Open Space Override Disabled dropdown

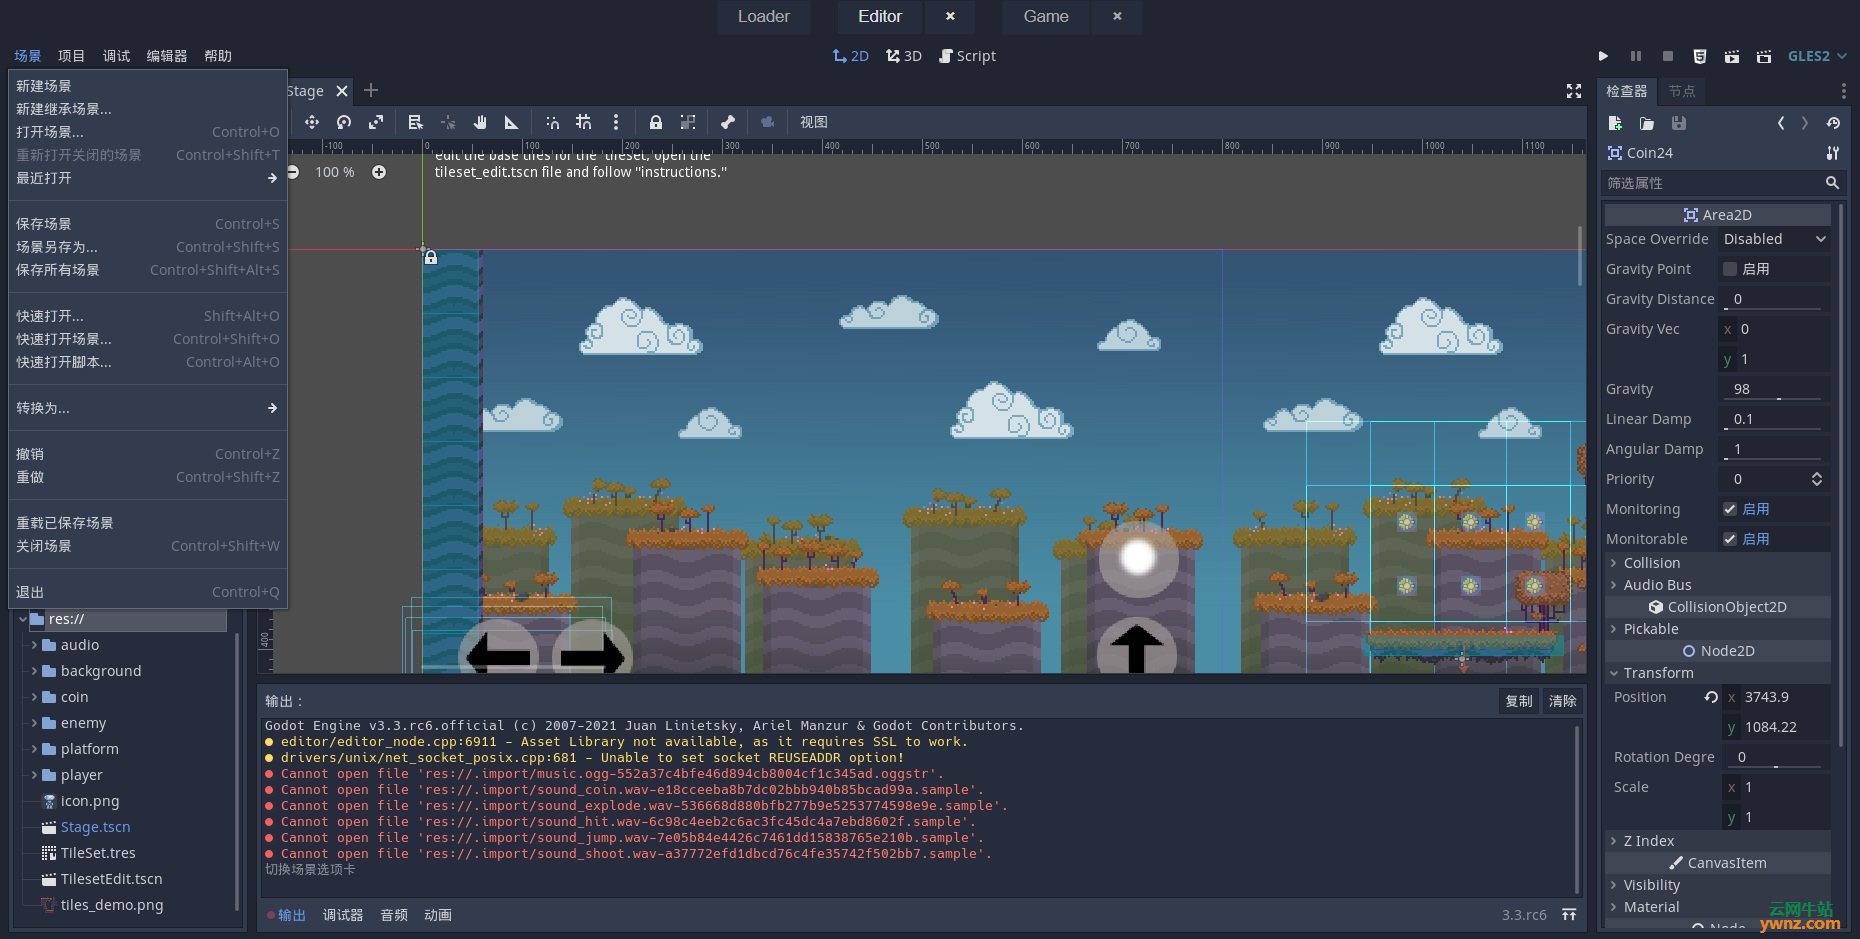click(x=1775, y=239)
